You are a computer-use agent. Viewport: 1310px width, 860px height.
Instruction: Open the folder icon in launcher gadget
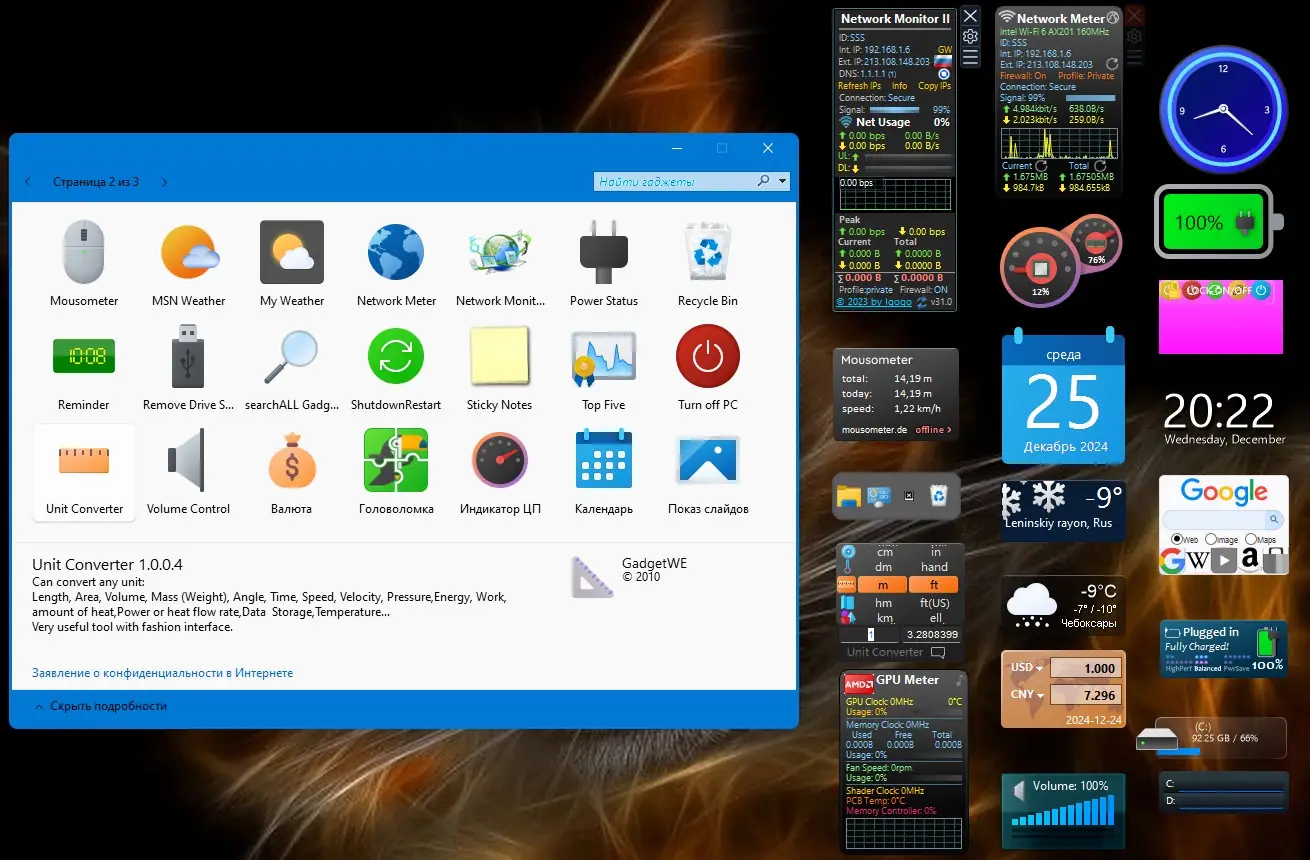(x=849, y=496)
